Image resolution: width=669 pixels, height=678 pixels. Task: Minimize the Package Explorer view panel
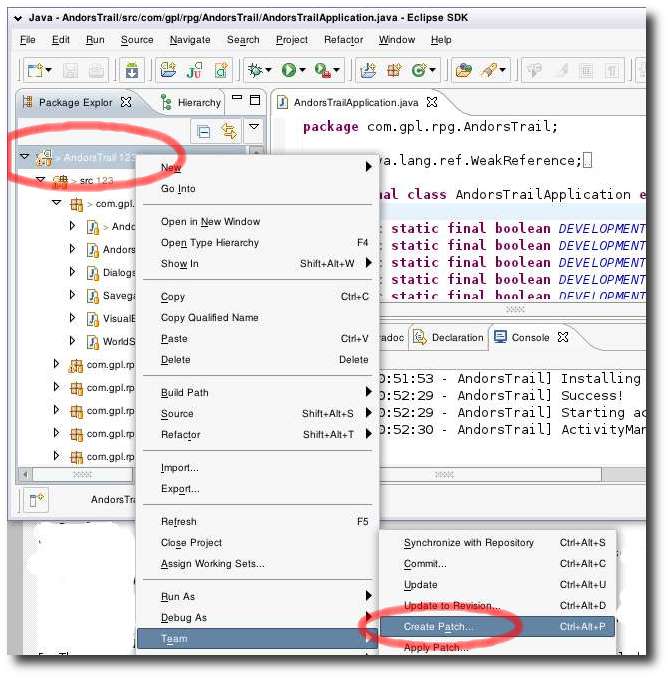tap(238, 101)
